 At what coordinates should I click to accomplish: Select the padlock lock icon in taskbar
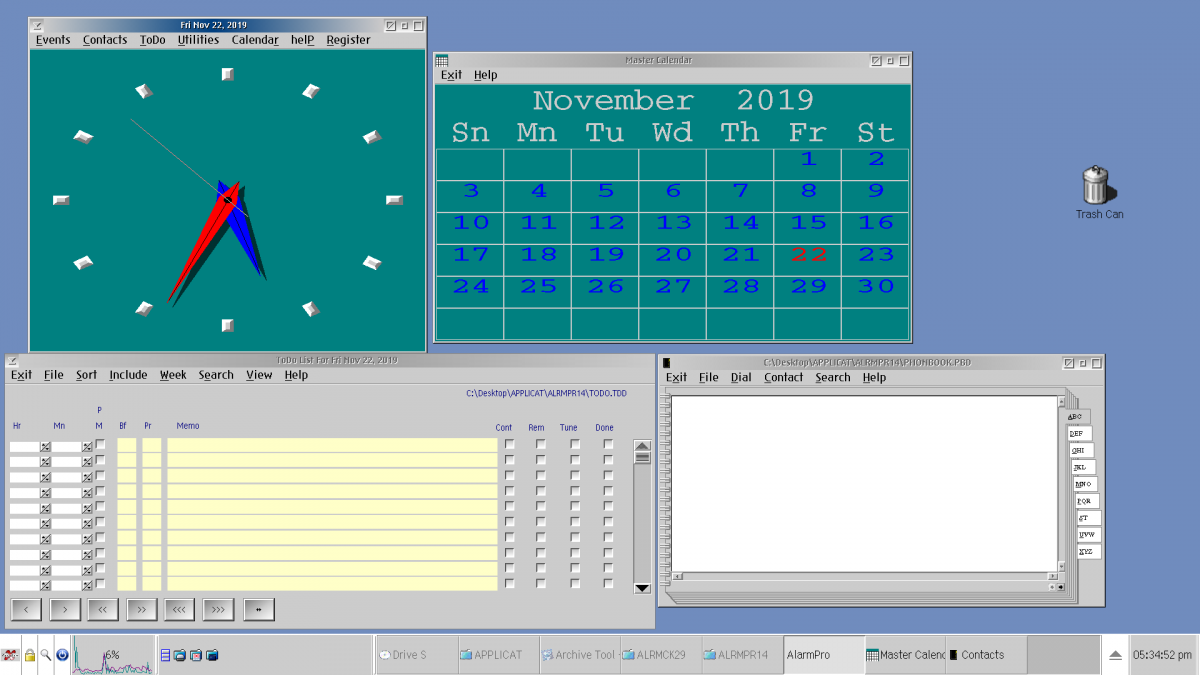coord(30,655)
